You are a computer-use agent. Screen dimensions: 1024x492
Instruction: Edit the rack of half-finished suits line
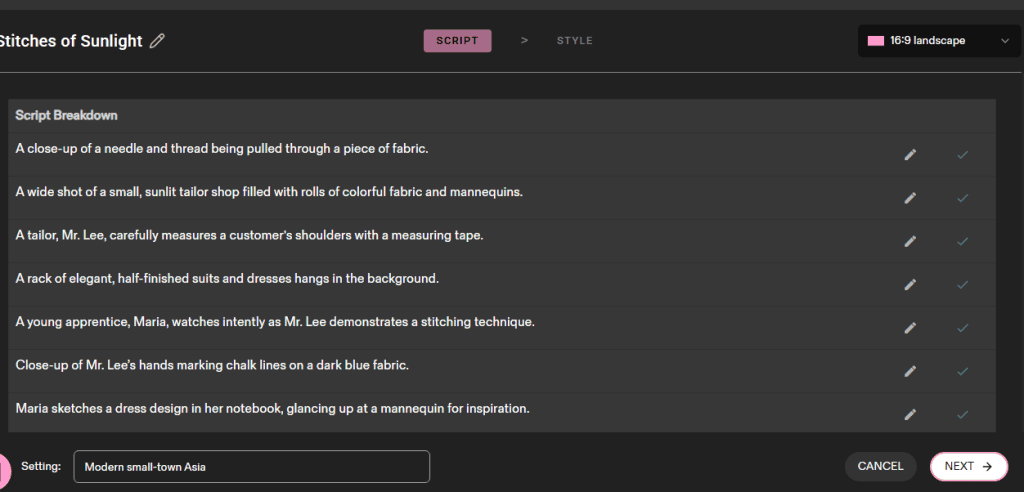(910, 285)
